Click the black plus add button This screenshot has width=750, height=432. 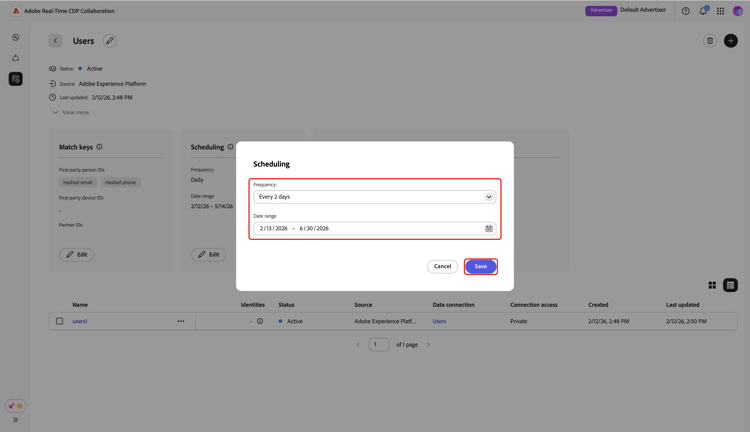pyautogui.click(x=730, y=41)
